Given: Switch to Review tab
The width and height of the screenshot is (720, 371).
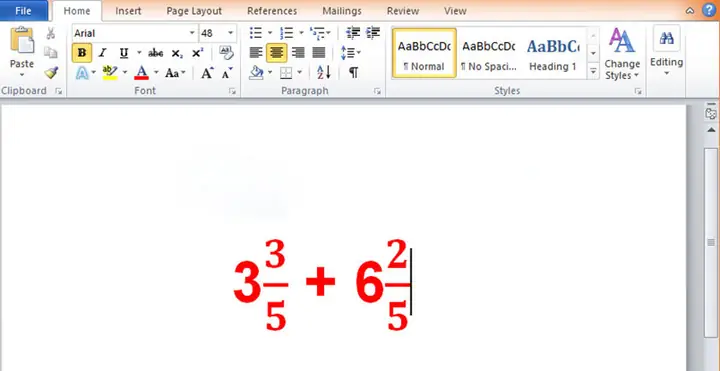Looking at the screenshot, I should pyautogui.click(x=403, y=11).
